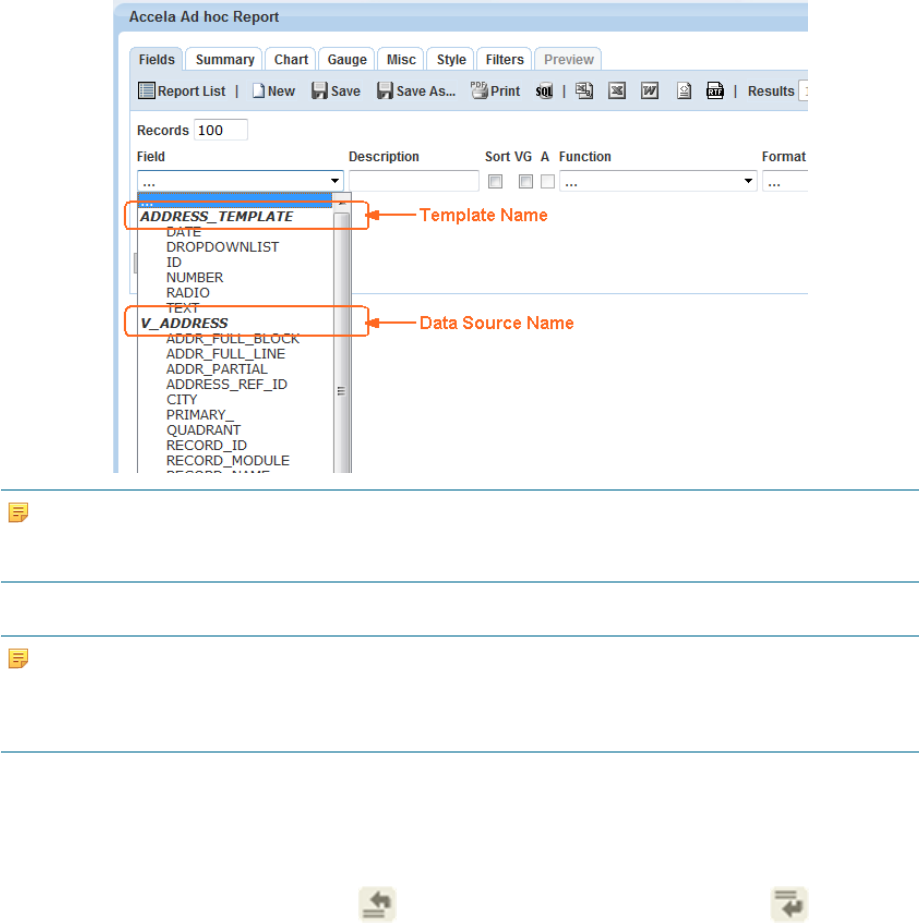Open the Function dropdown

658,181
